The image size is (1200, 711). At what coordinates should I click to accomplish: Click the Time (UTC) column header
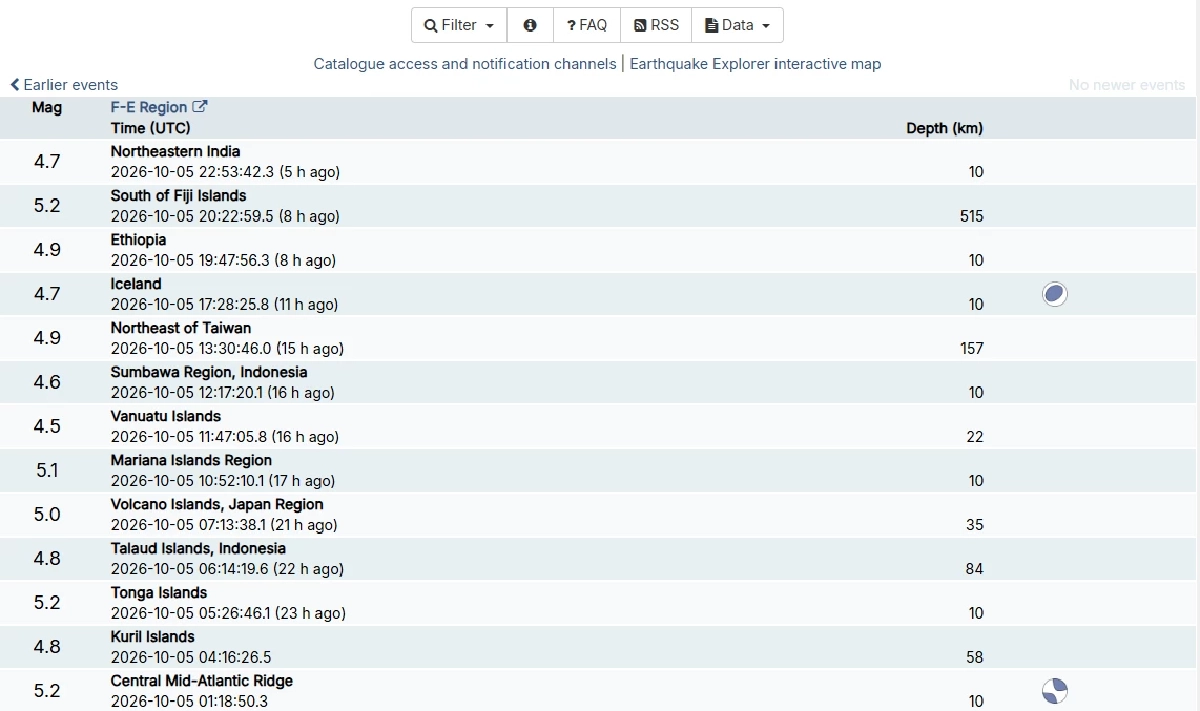click(x=150, y=128)
